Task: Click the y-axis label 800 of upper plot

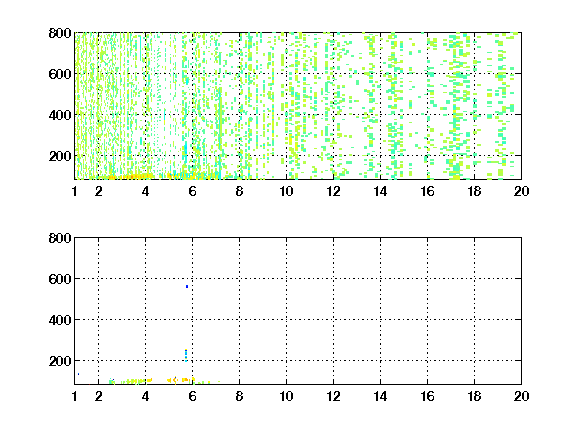Action: [60, 33]
